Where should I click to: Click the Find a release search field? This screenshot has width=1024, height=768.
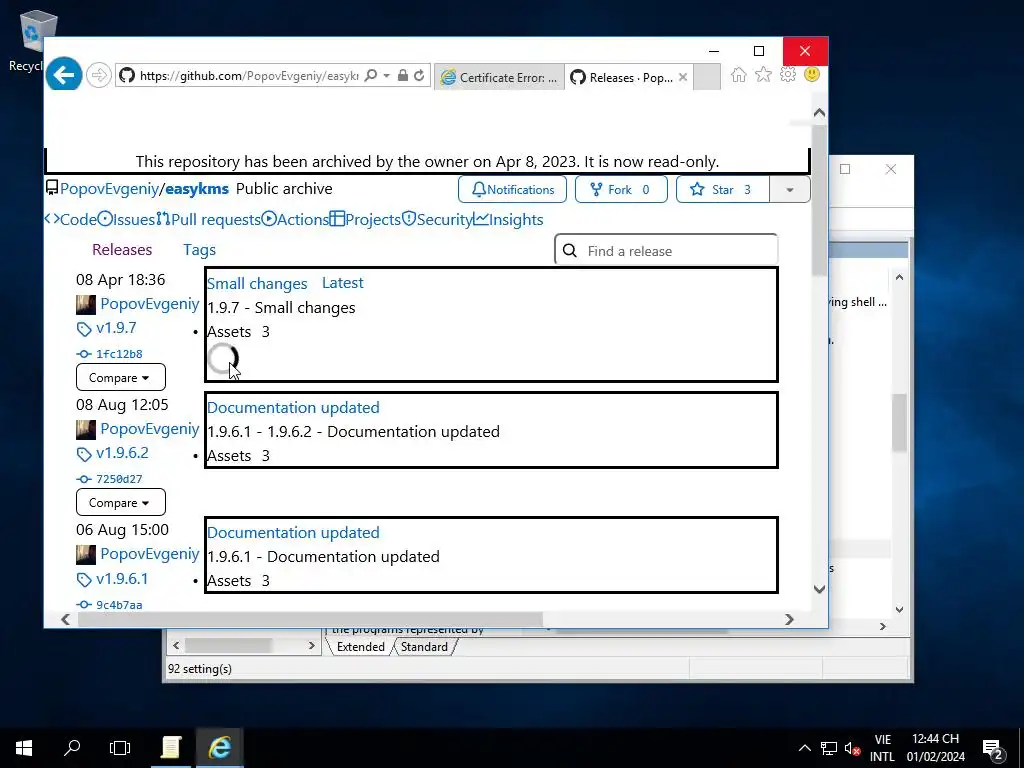[666, 251]
